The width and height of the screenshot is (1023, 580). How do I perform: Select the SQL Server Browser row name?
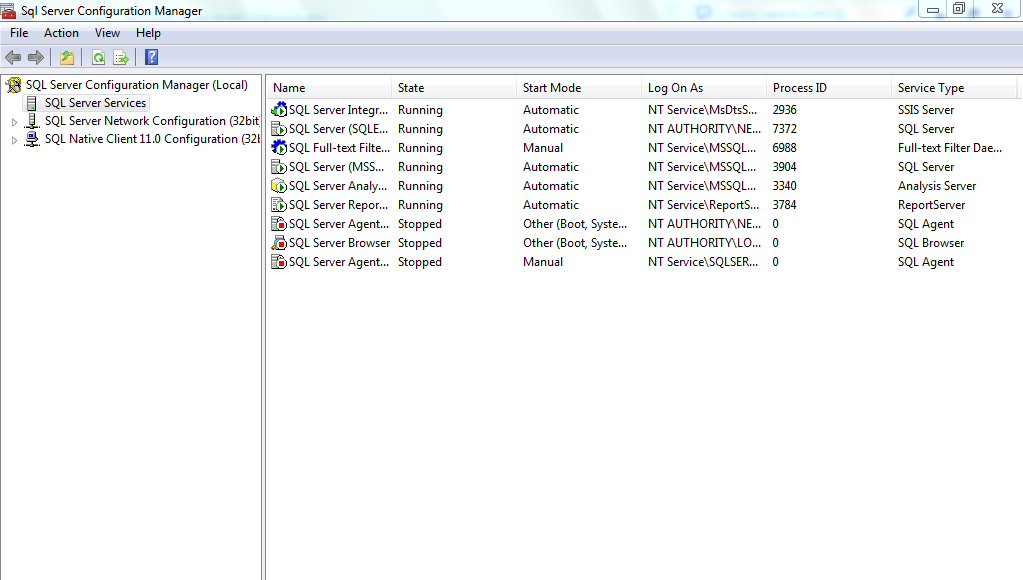[339, 243]
